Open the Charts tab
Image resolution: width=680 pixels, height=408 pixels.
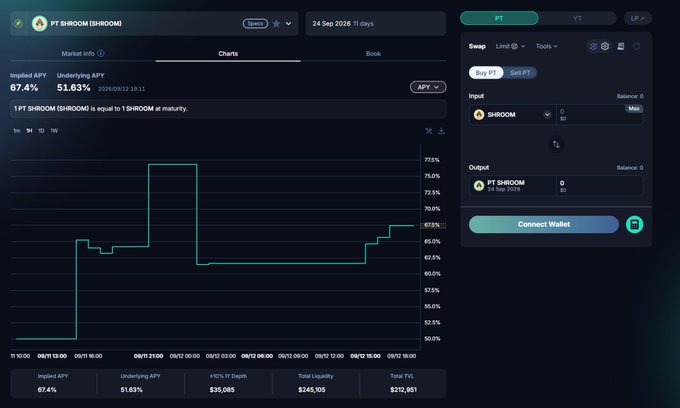[x=228, y=54]
